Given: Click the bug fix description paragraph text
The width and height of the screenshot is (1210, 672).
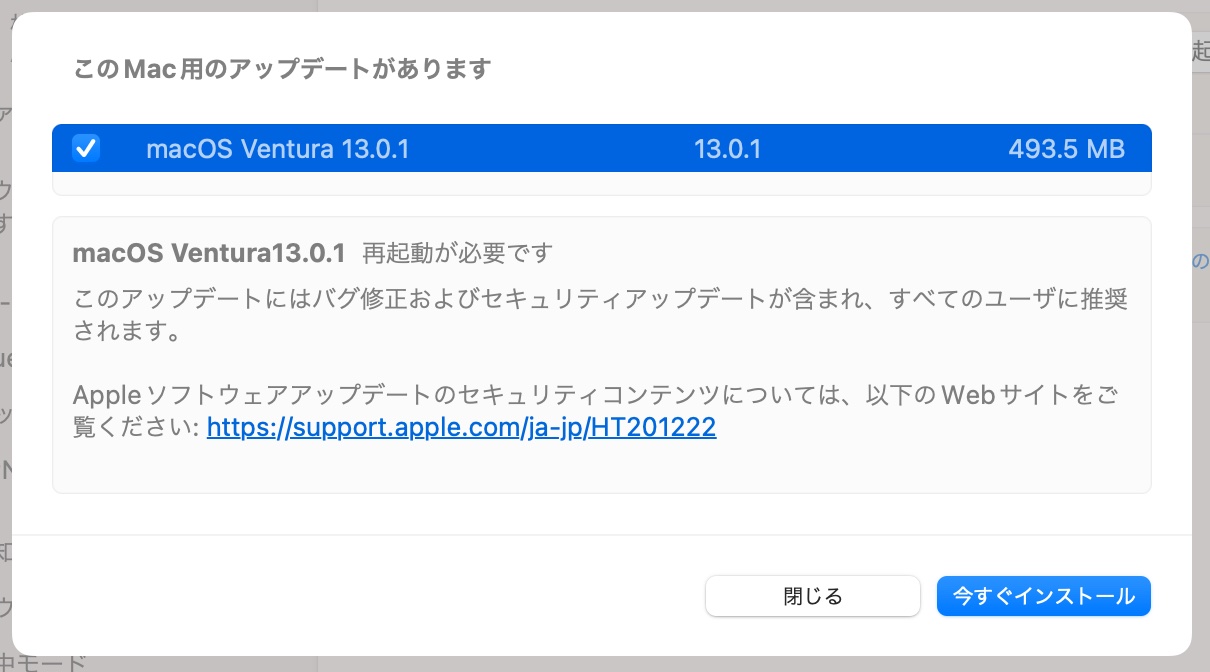Looking at the screenshot, I should [600, 315].
